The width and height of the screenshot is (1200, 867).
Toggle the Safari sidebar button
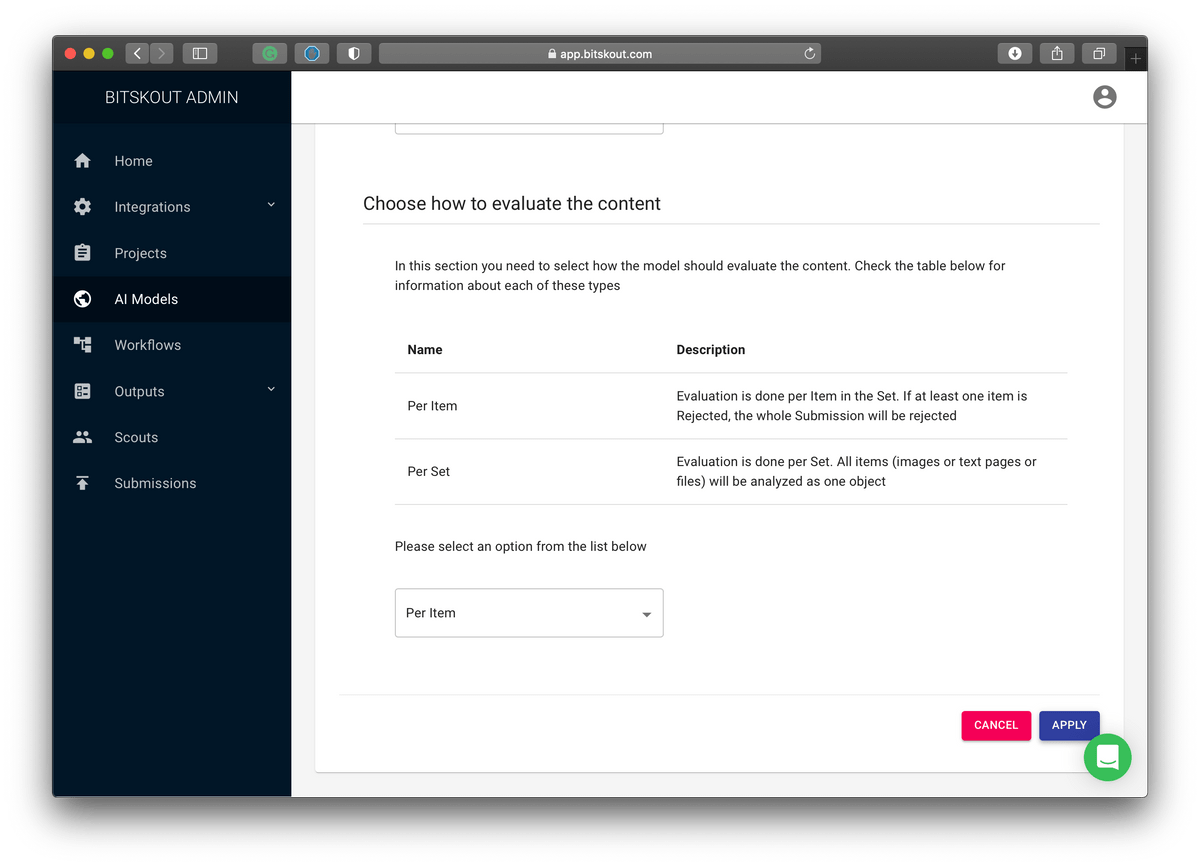coord(200,54)
